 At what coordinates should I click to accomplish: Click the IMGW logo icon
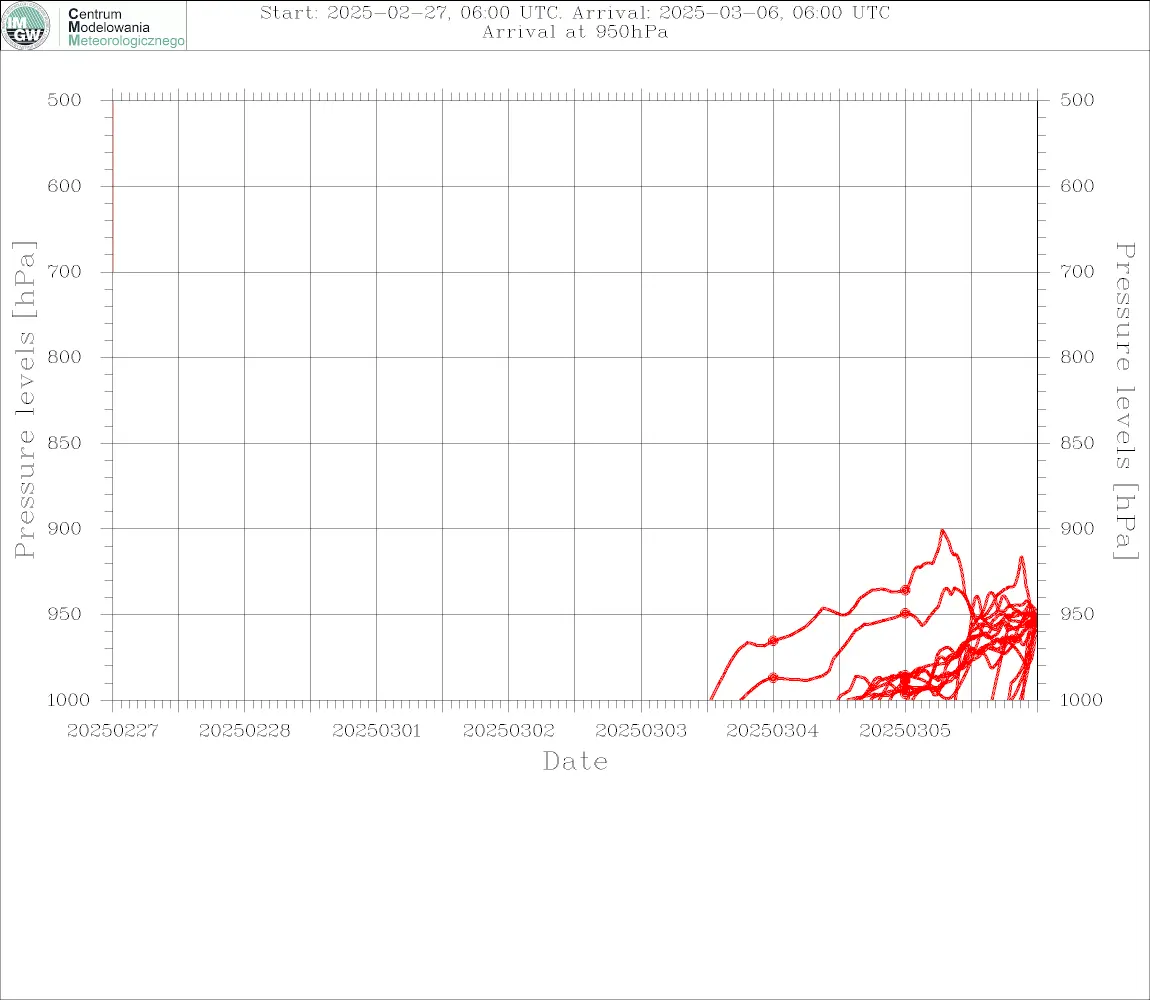(x=26, y=26)
